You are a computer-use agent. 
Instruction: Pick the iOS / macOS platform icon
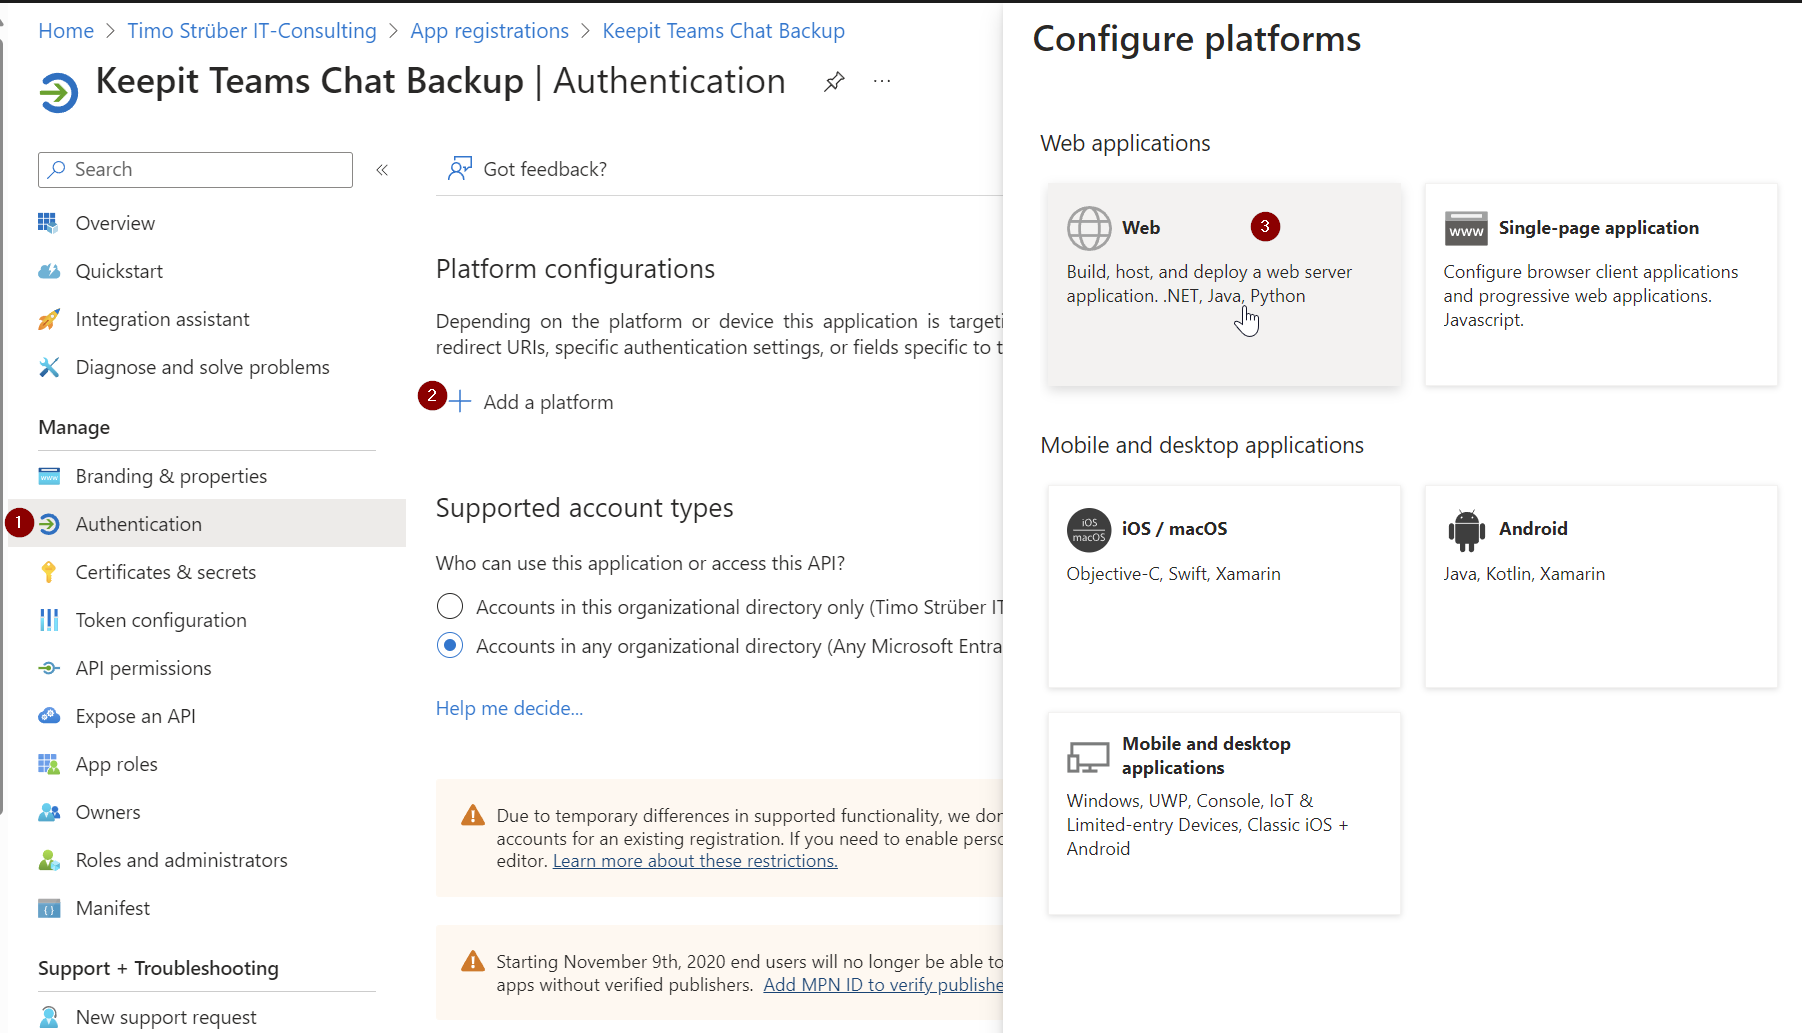pos(1088,530)
